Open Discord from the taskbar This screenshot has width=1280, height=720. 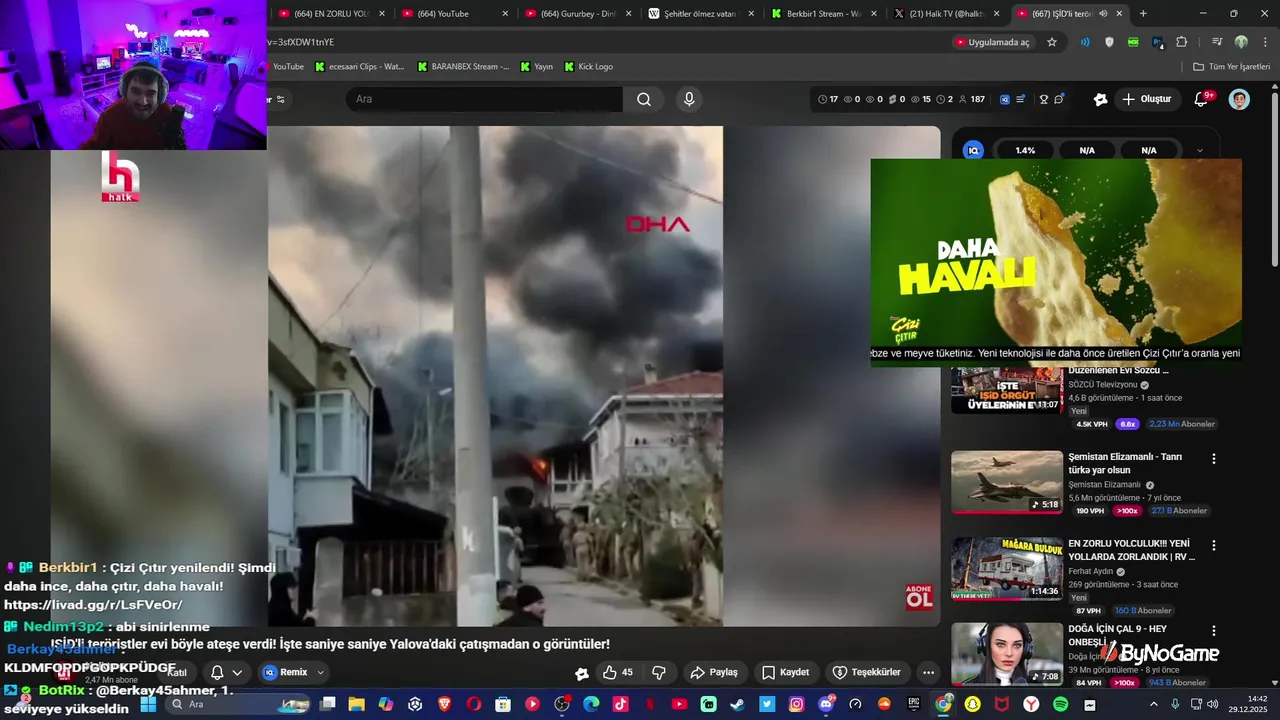point(826,704)
